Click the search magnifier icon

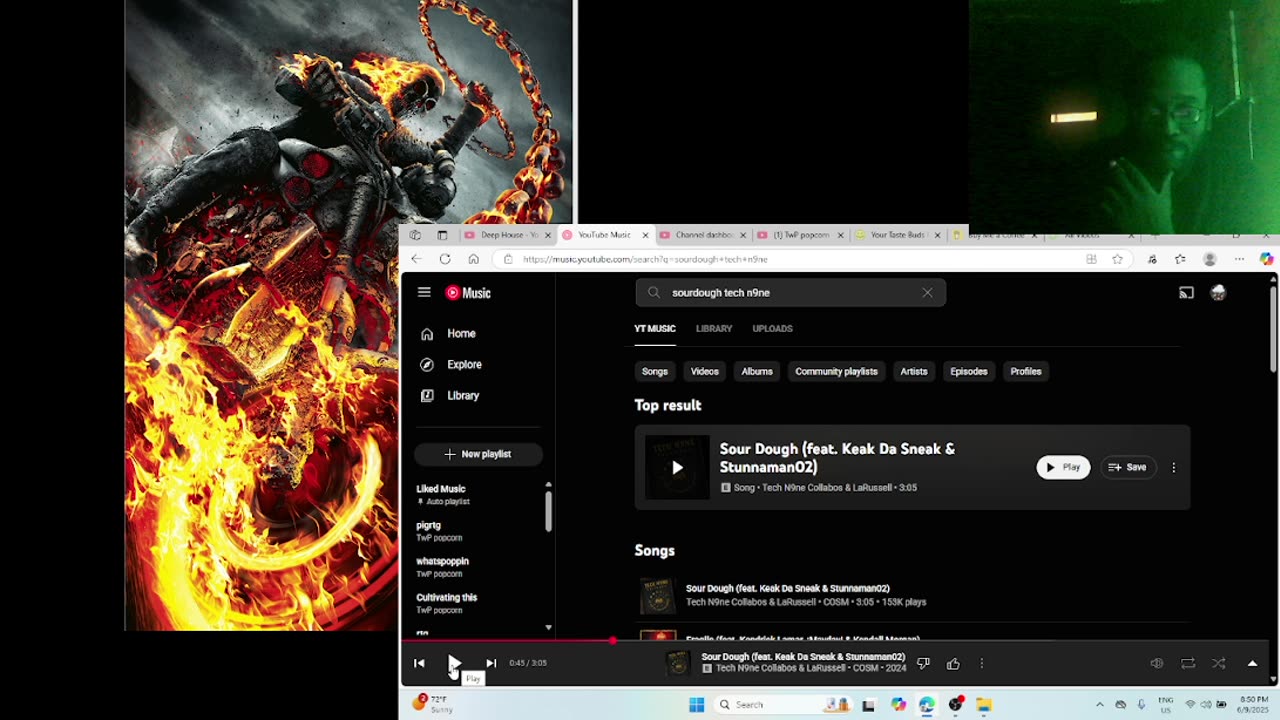pyautogui.click(x=654, y=293)
